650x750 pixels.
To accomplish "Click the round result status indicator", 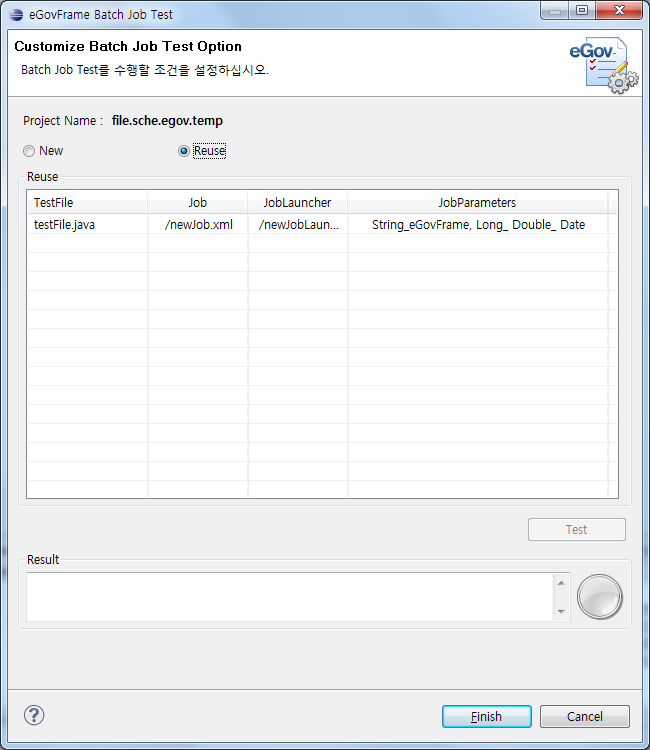I will (x=600, y=597).
